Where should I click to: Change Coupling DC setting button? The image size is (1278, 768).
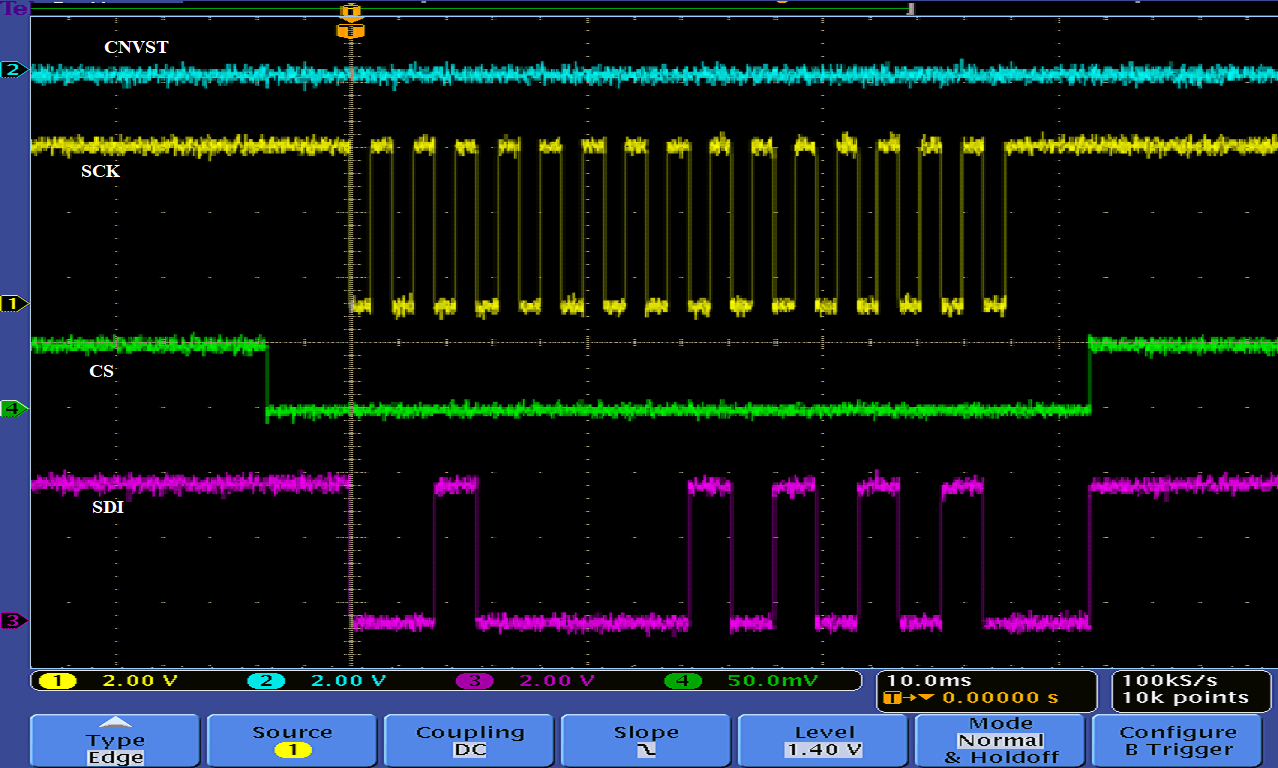pos(469,740)
